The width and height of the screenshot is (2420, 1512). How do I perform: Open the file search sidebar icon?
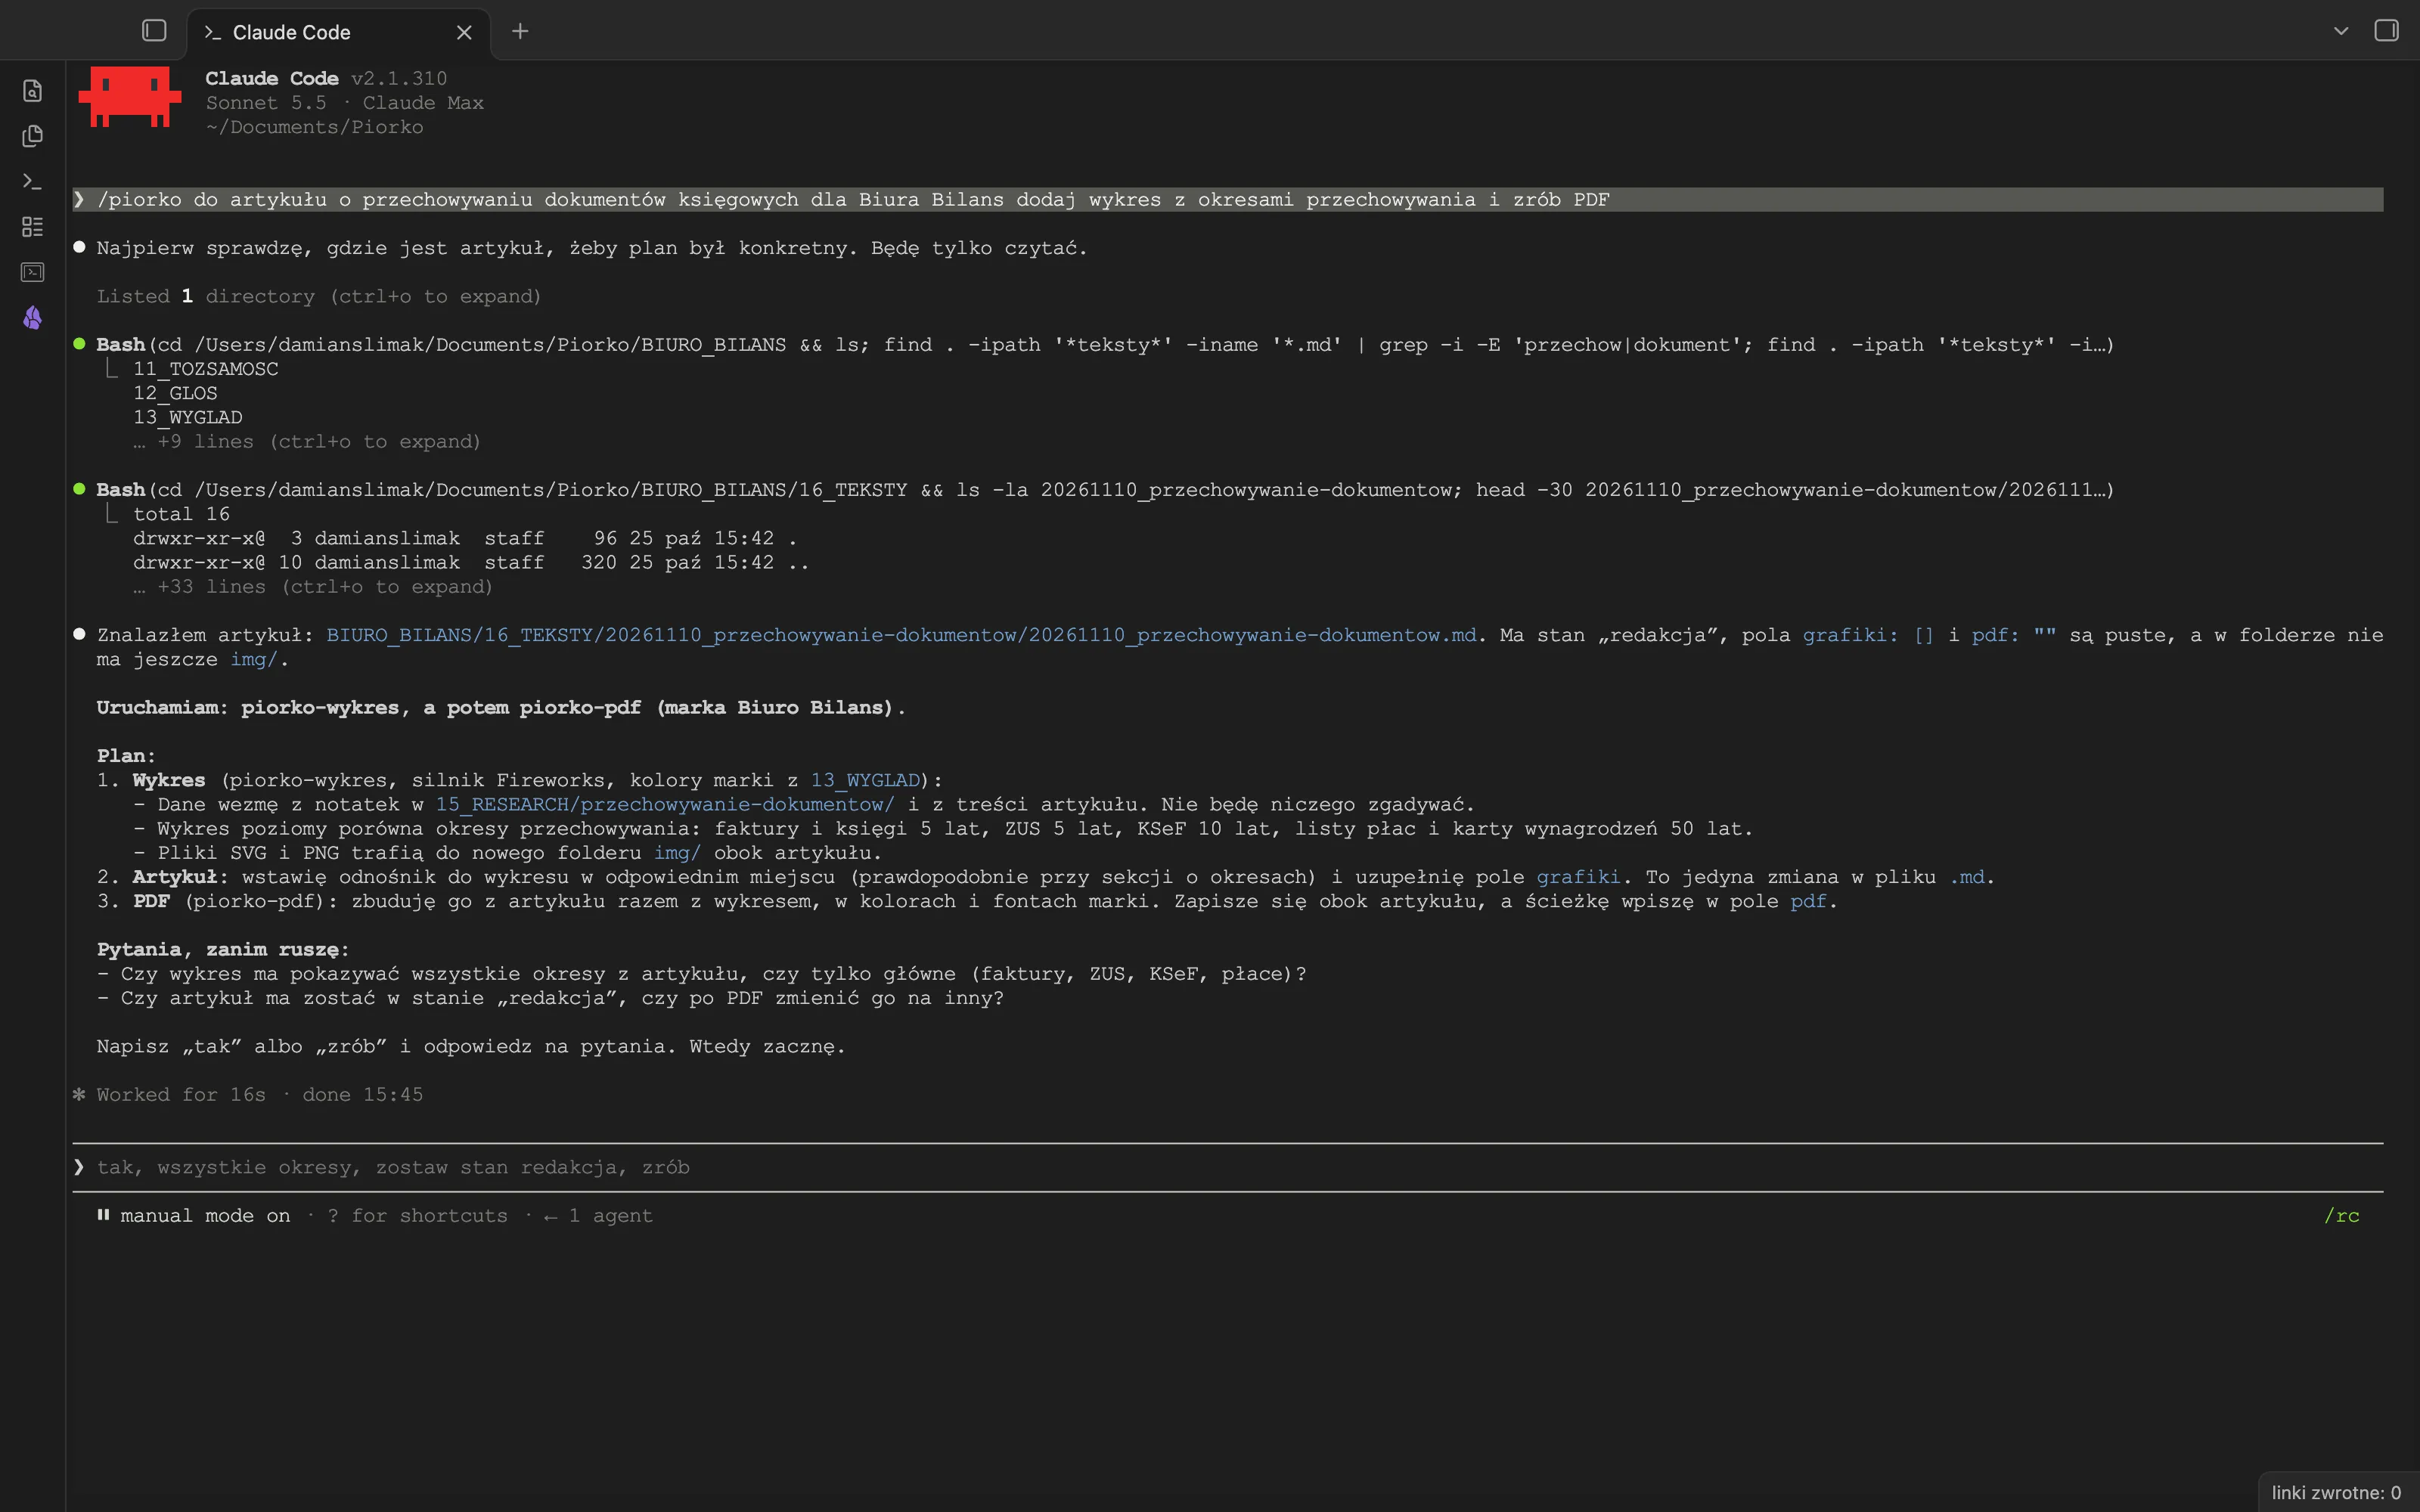pyautogui.click(x=32, y=90)
